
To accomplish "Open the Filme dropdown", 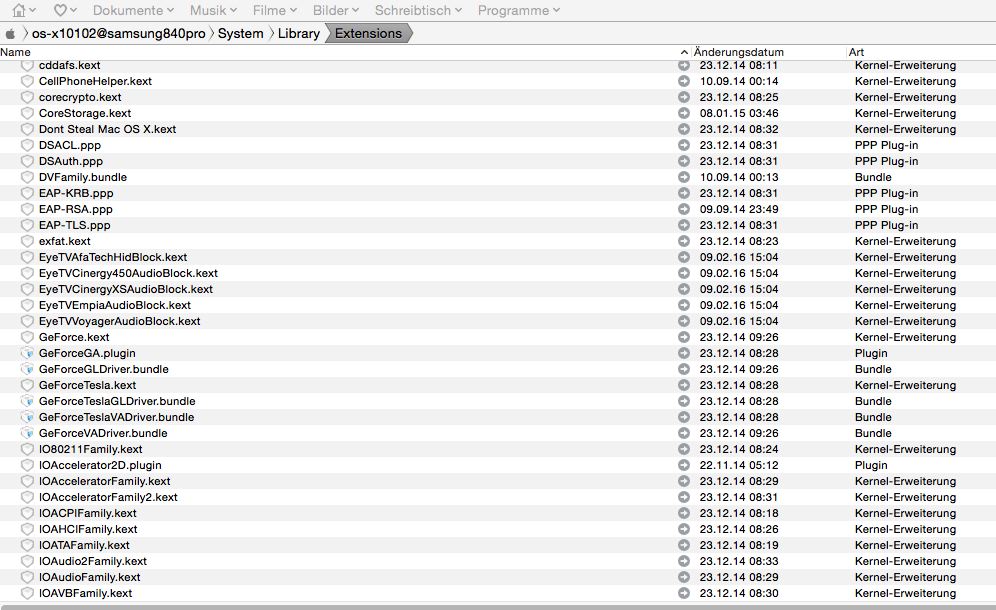I will click(x=274, y=10).
